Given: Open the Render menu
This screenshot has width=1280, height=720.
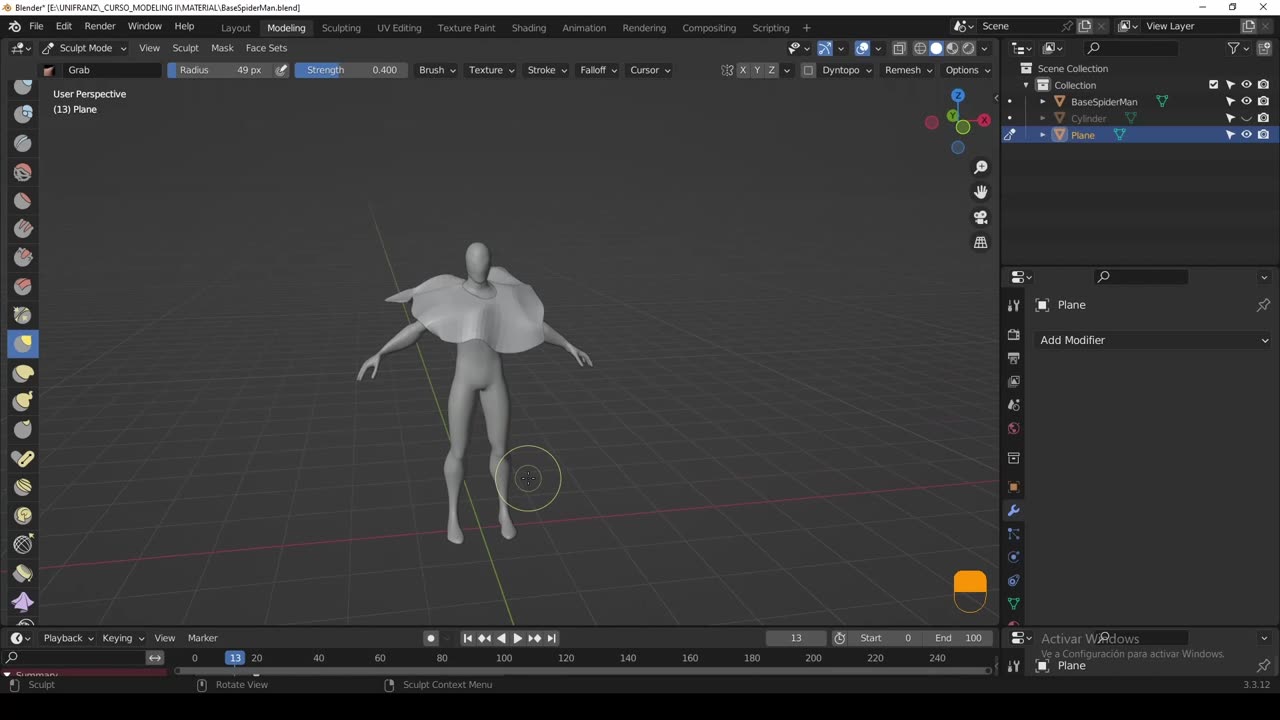Looking at the screenshot, I should pos(99,26).
